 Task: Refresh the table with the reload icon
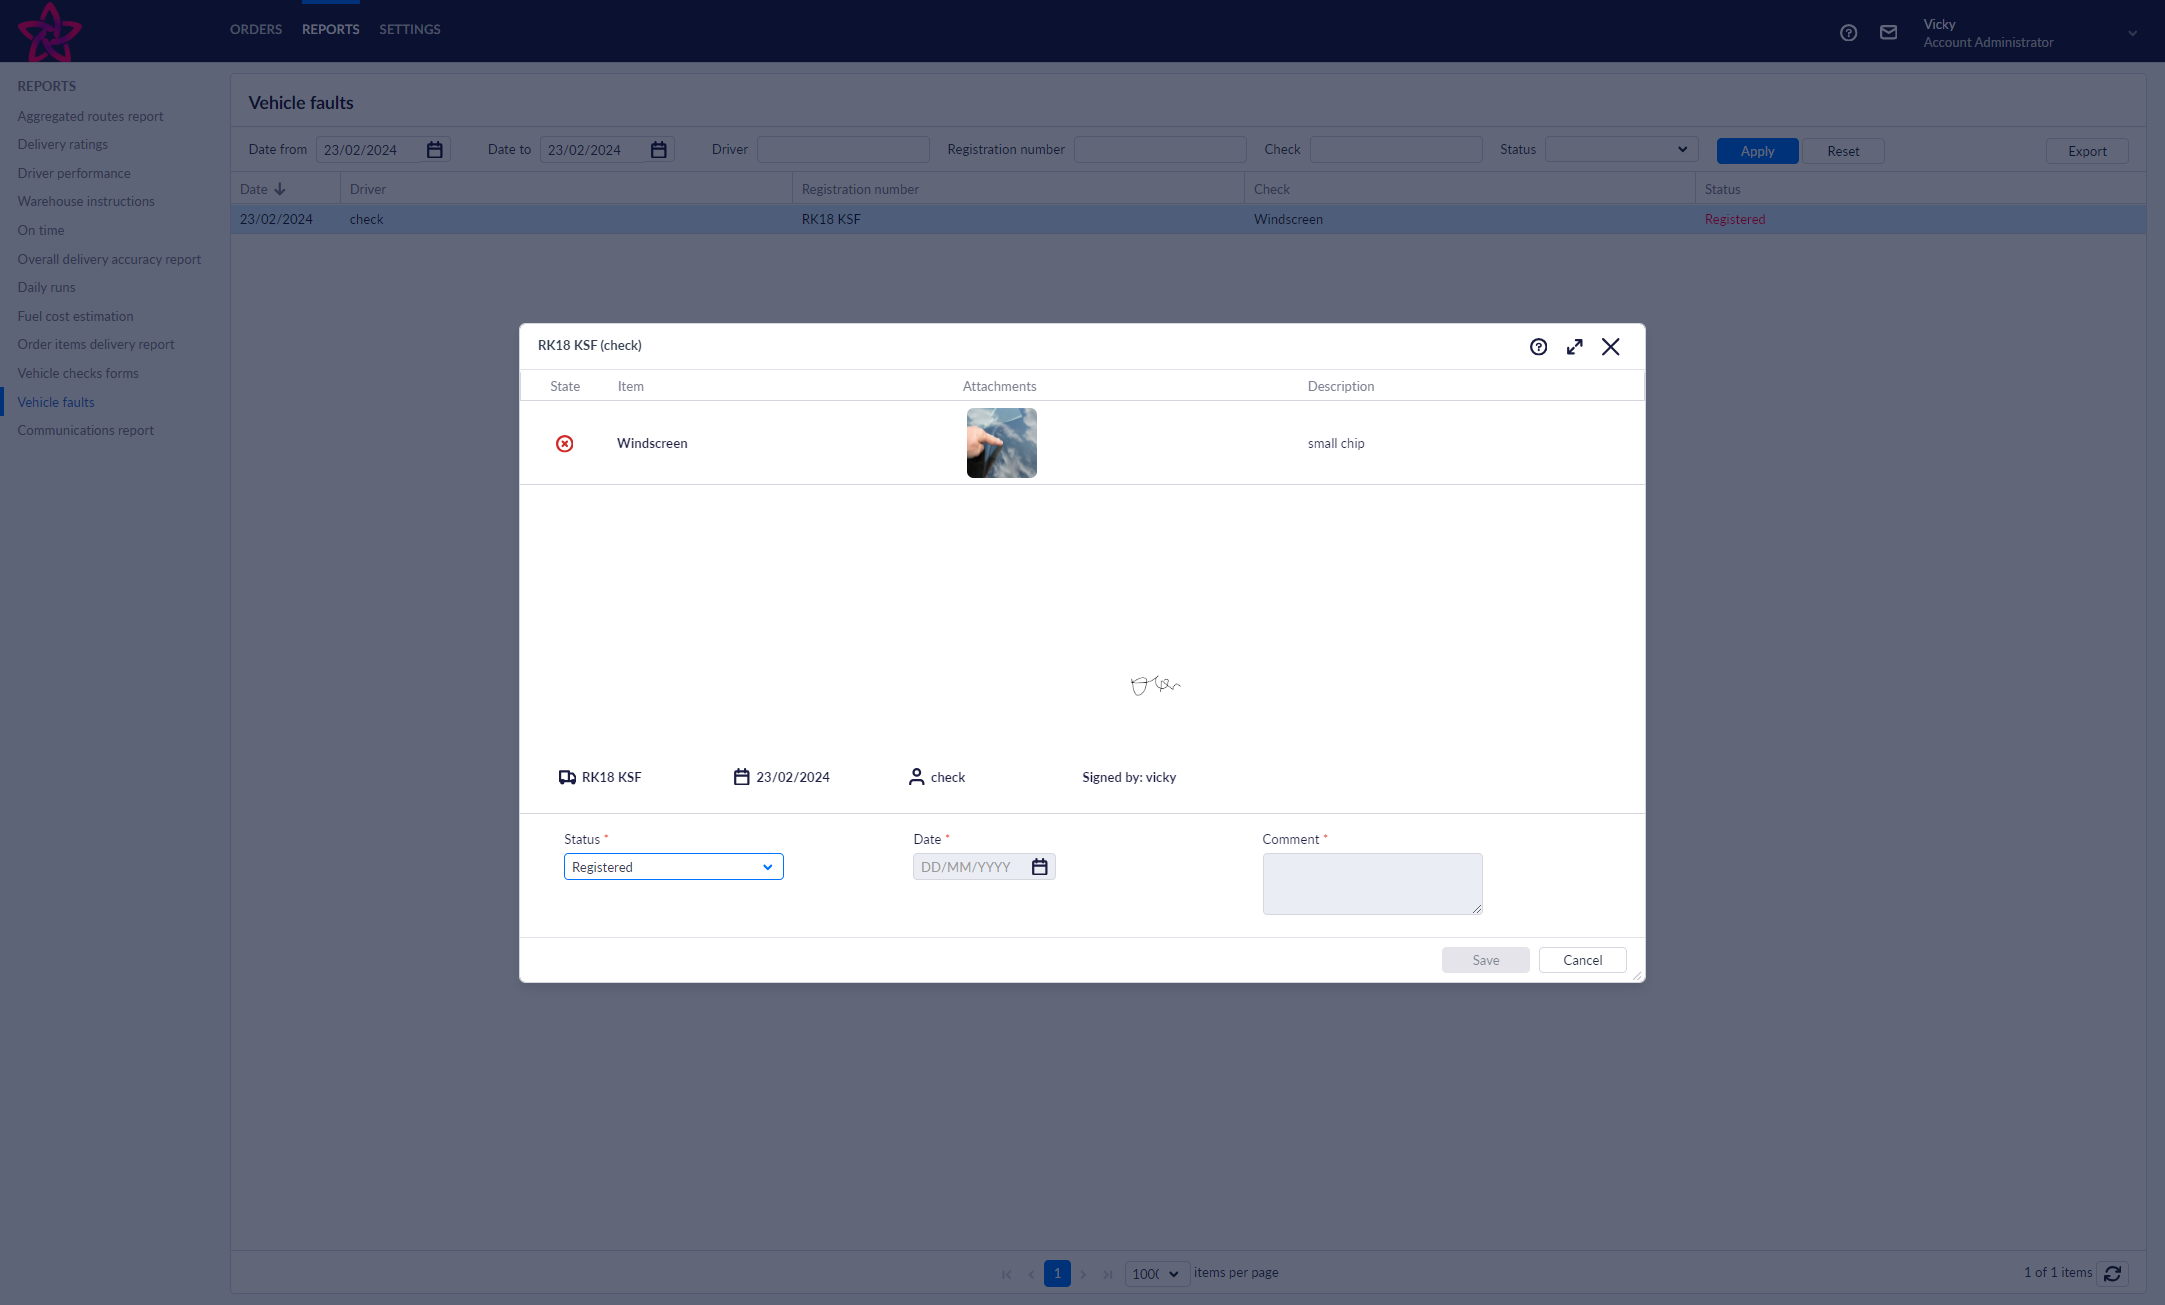2112,1273
